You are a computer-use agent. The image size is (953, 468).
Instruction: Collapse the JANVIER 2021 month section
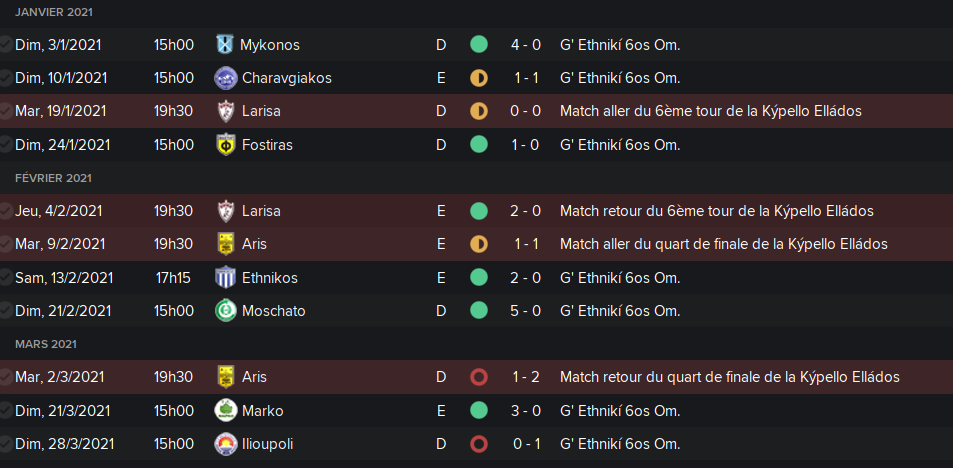[56, 12]
